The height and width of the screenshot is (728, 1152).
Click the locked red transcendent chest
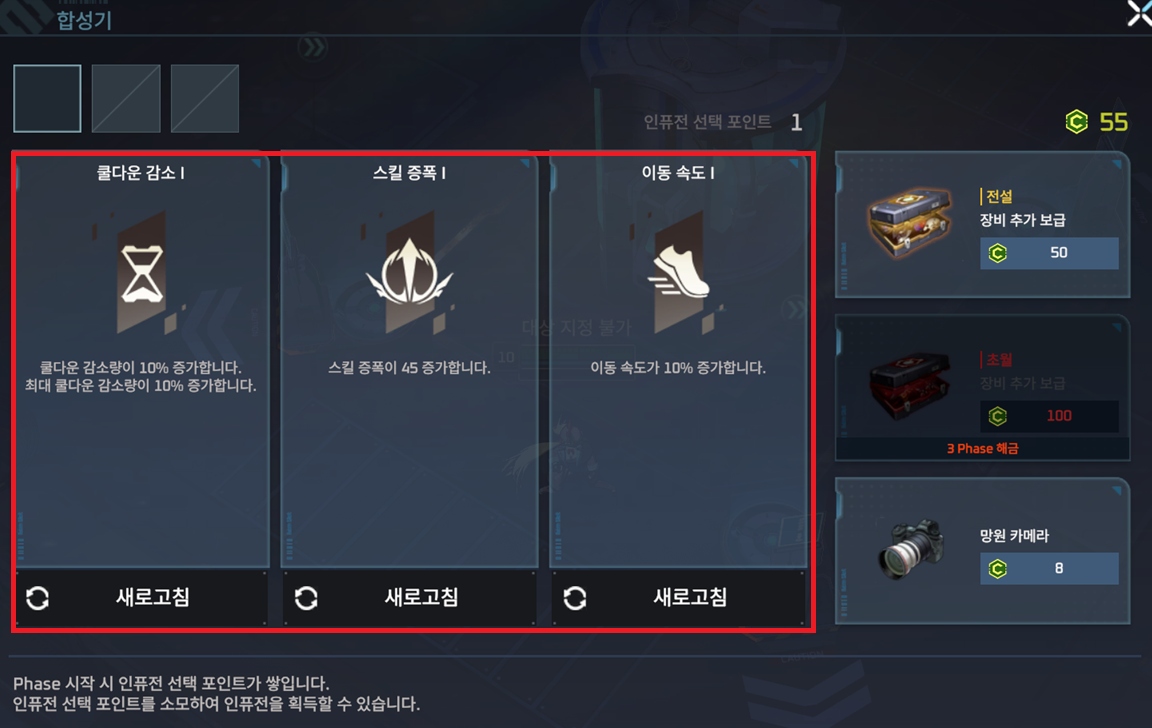tap(910, 386)
